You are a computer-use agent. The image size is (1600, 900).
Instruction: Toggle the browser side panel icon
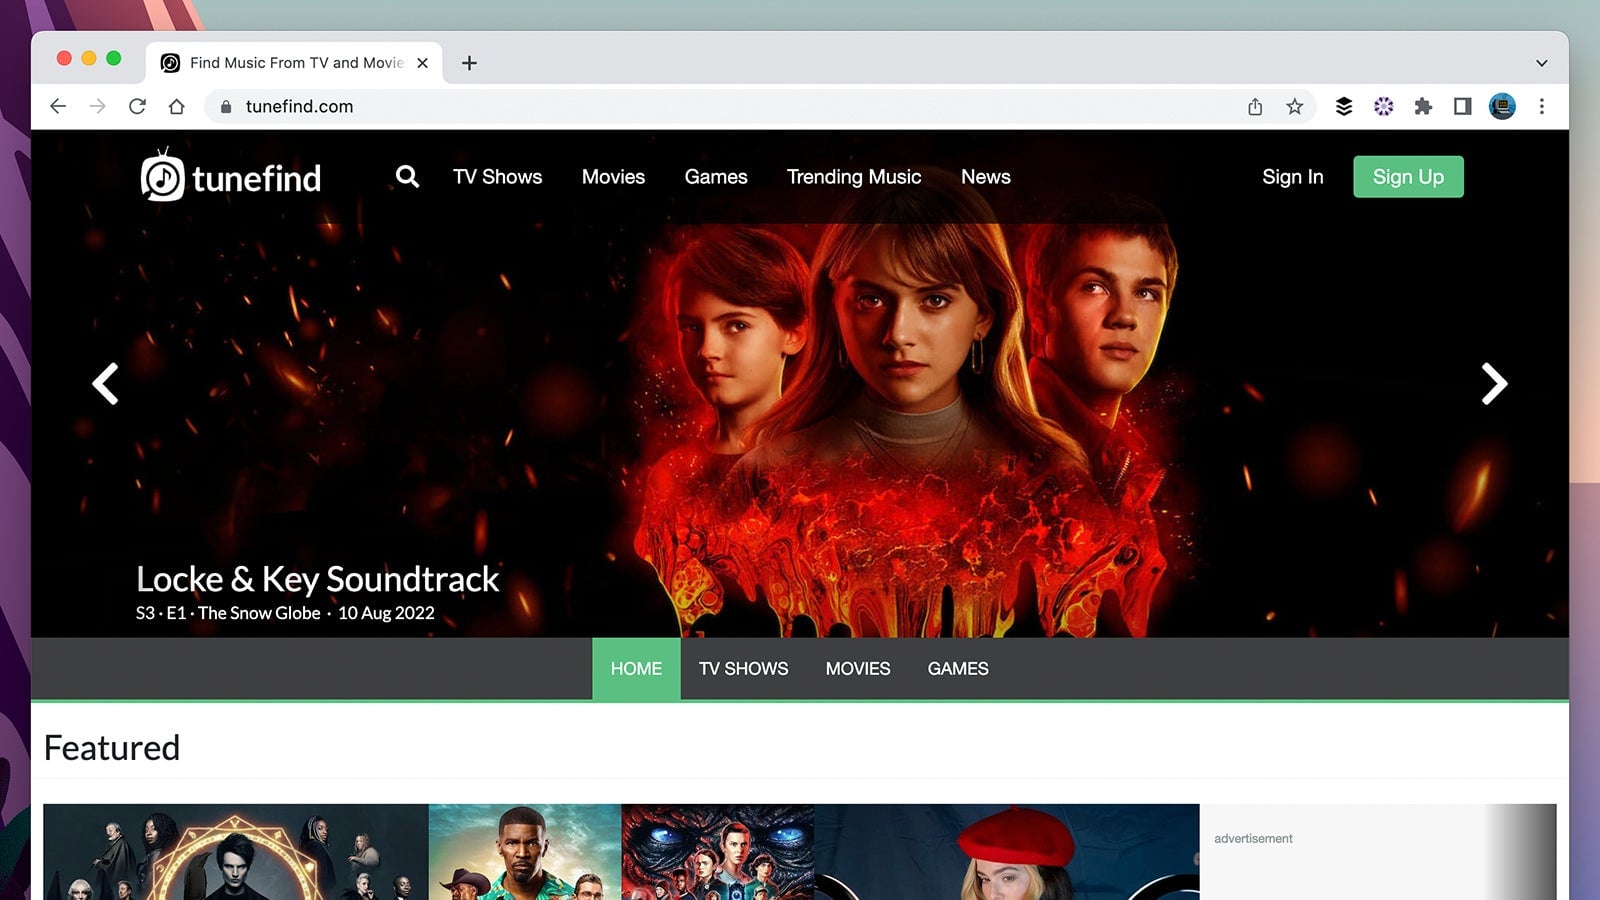coord(1462,106)
